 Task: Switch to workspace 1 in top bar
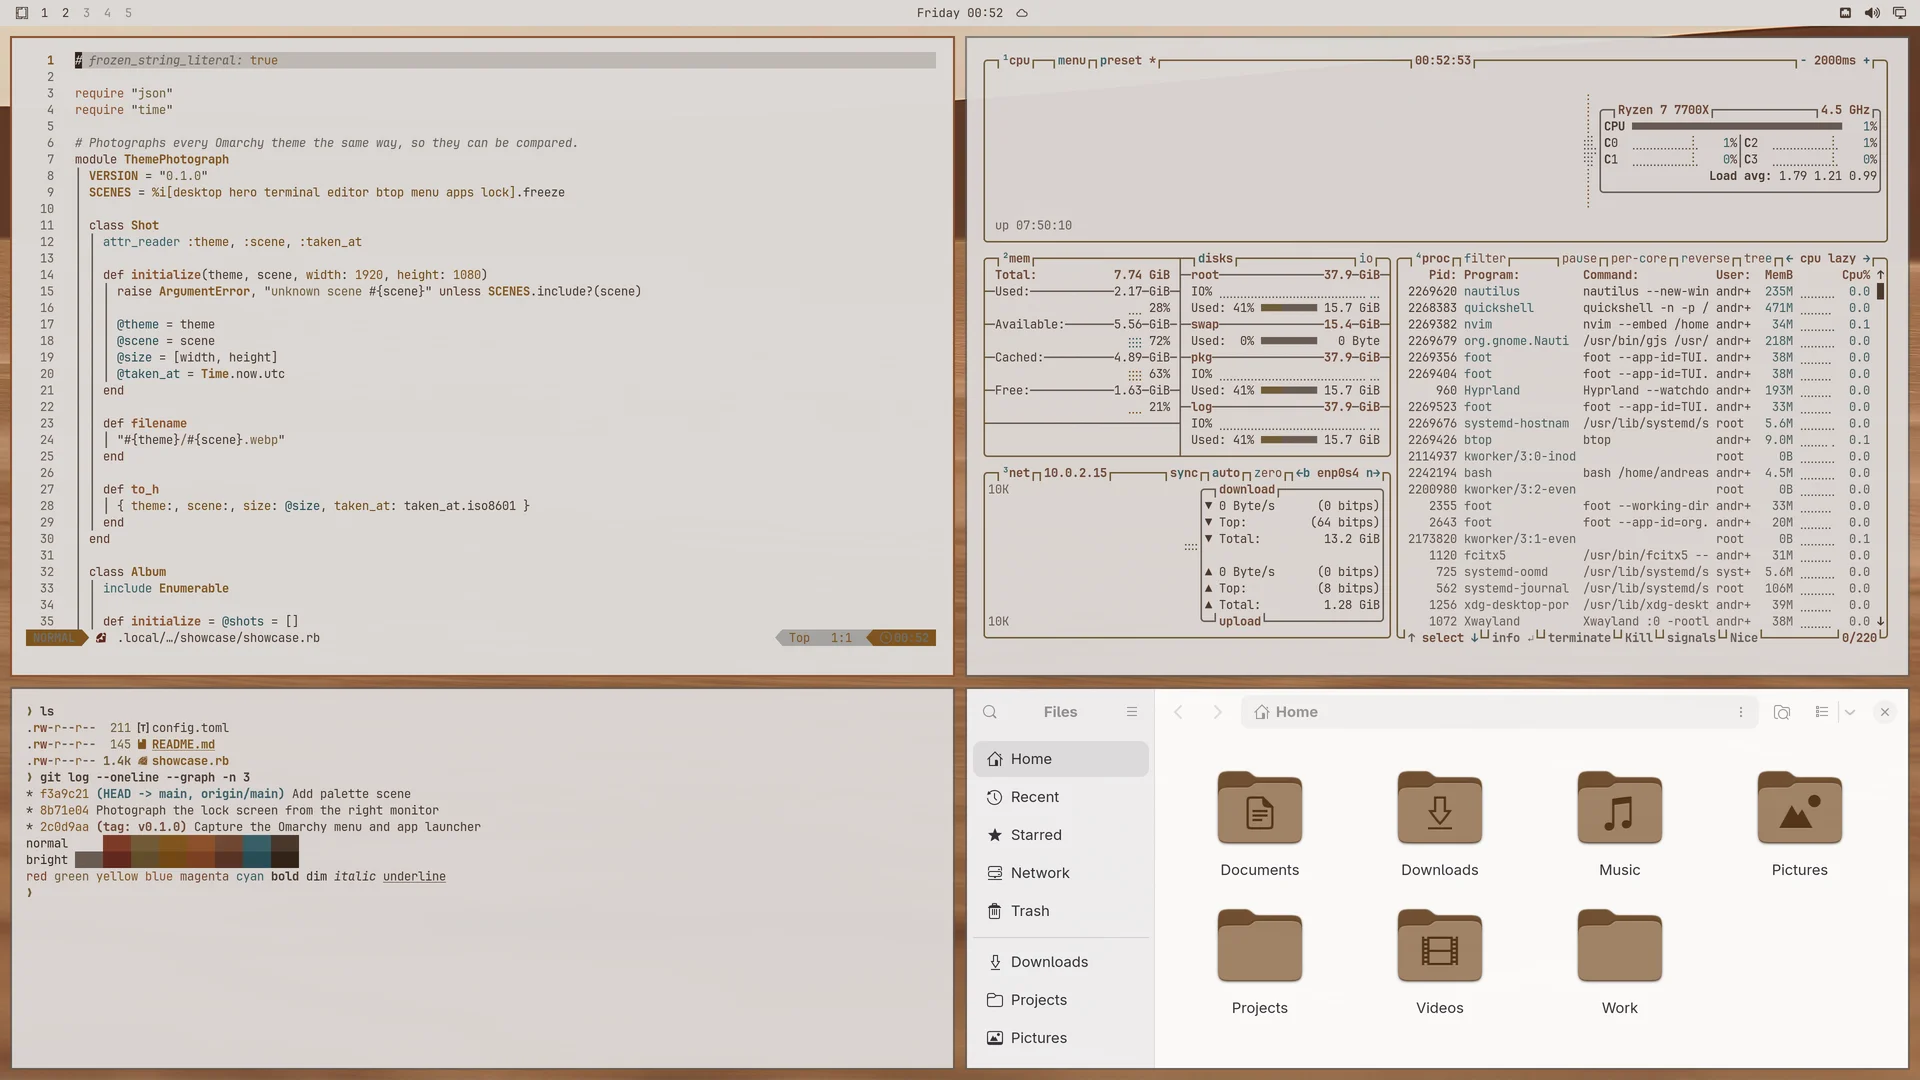[44, 13]
